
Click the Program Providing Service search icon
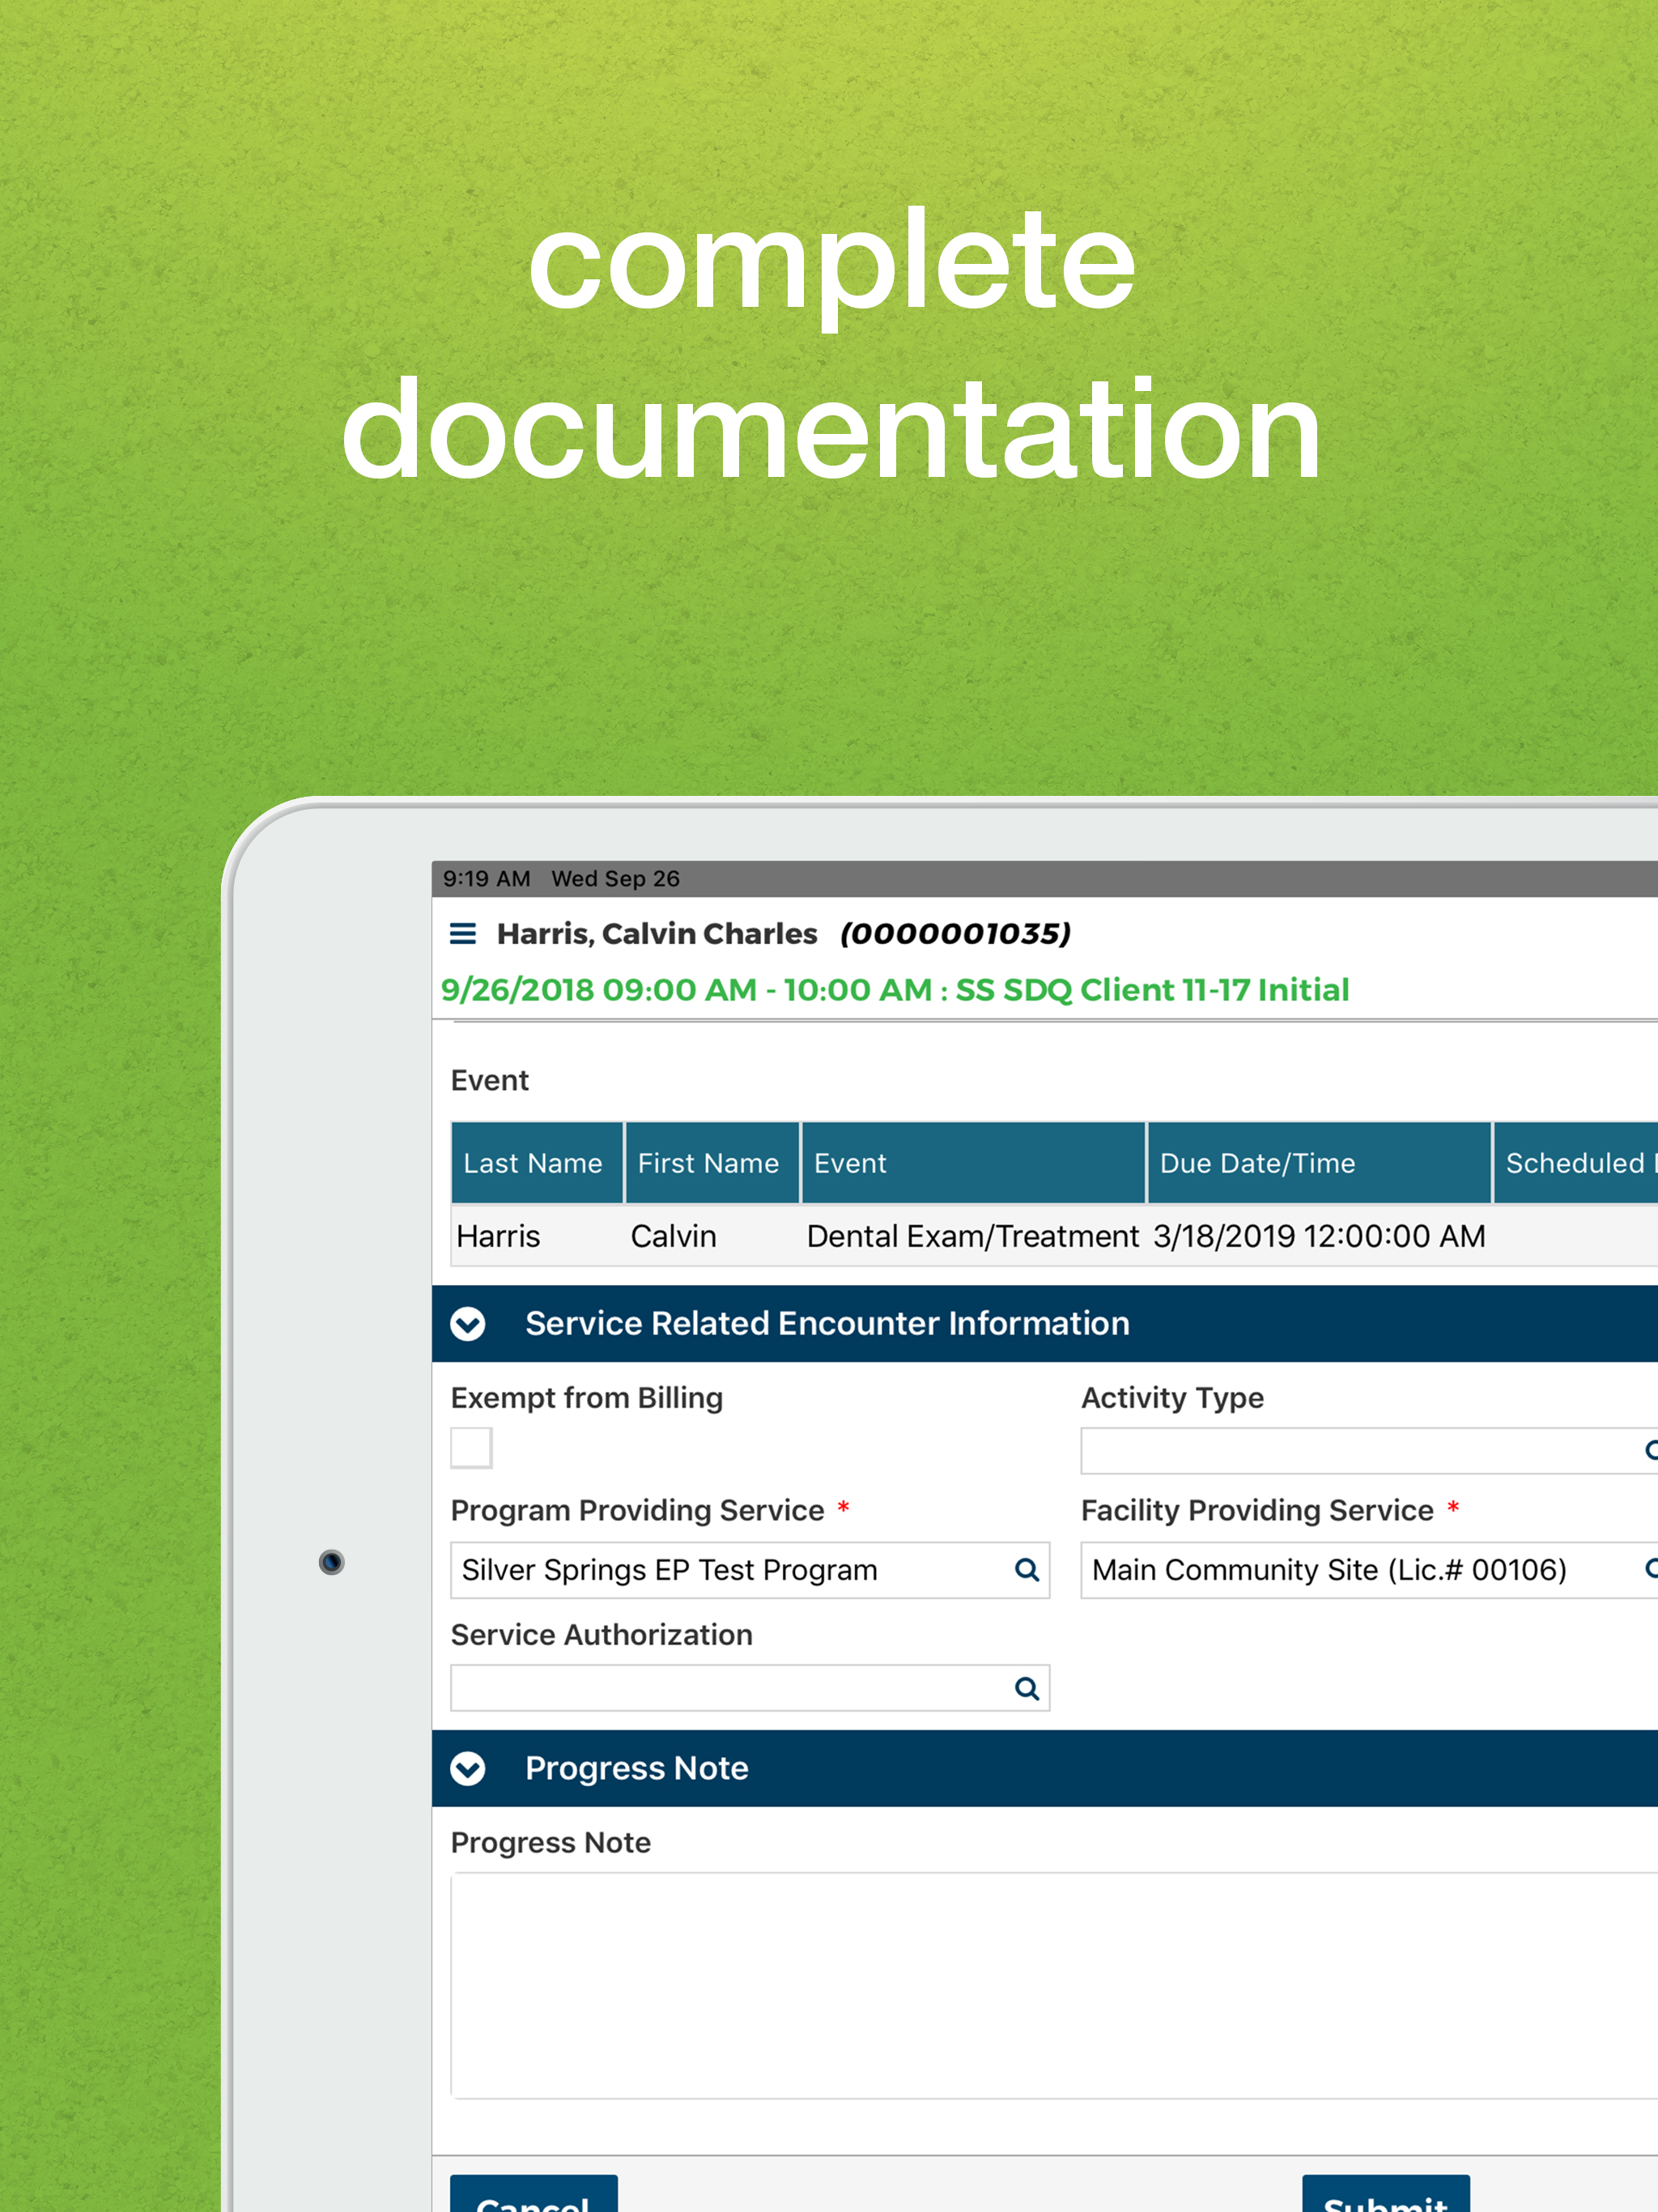point(1026,1569)
